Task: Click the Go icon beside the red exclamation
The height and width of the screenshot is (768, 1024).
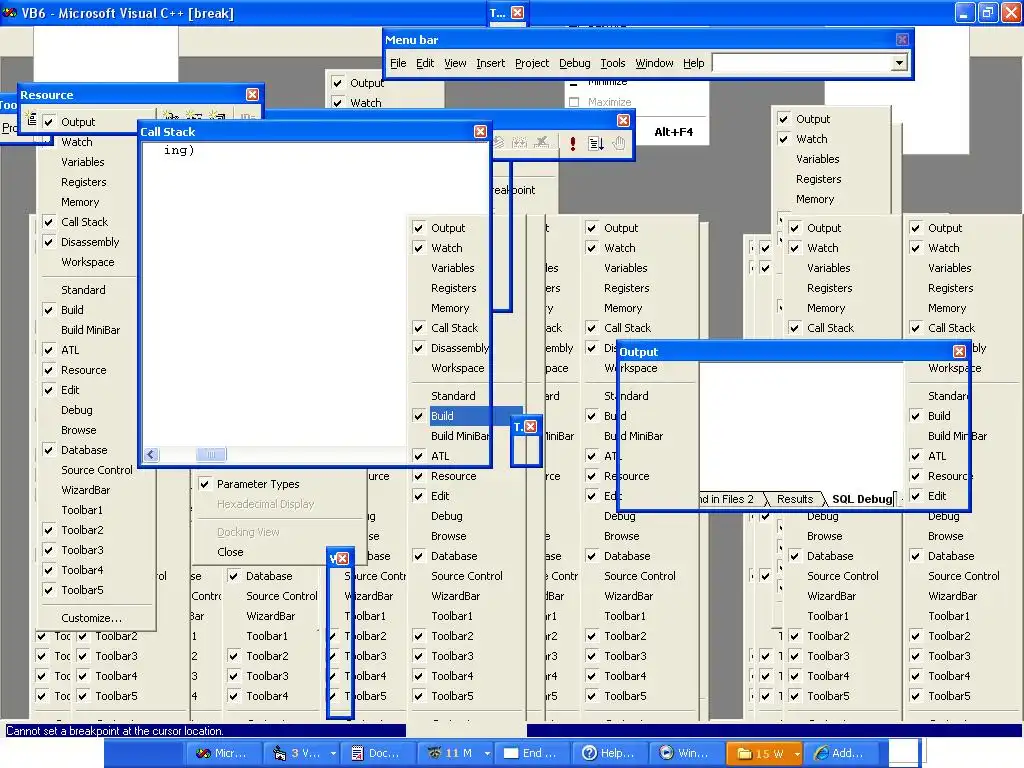Action: pos(596,143)
